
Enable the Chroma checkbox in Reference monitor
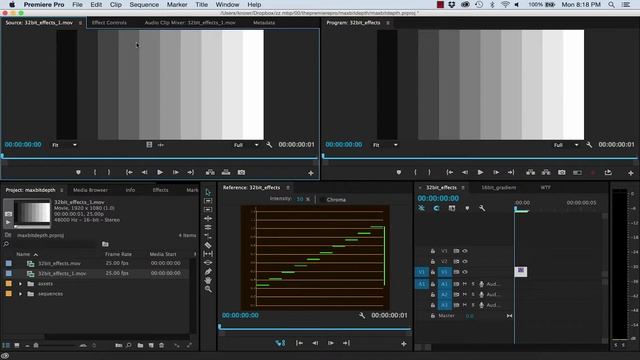click(x=322, y=200)
